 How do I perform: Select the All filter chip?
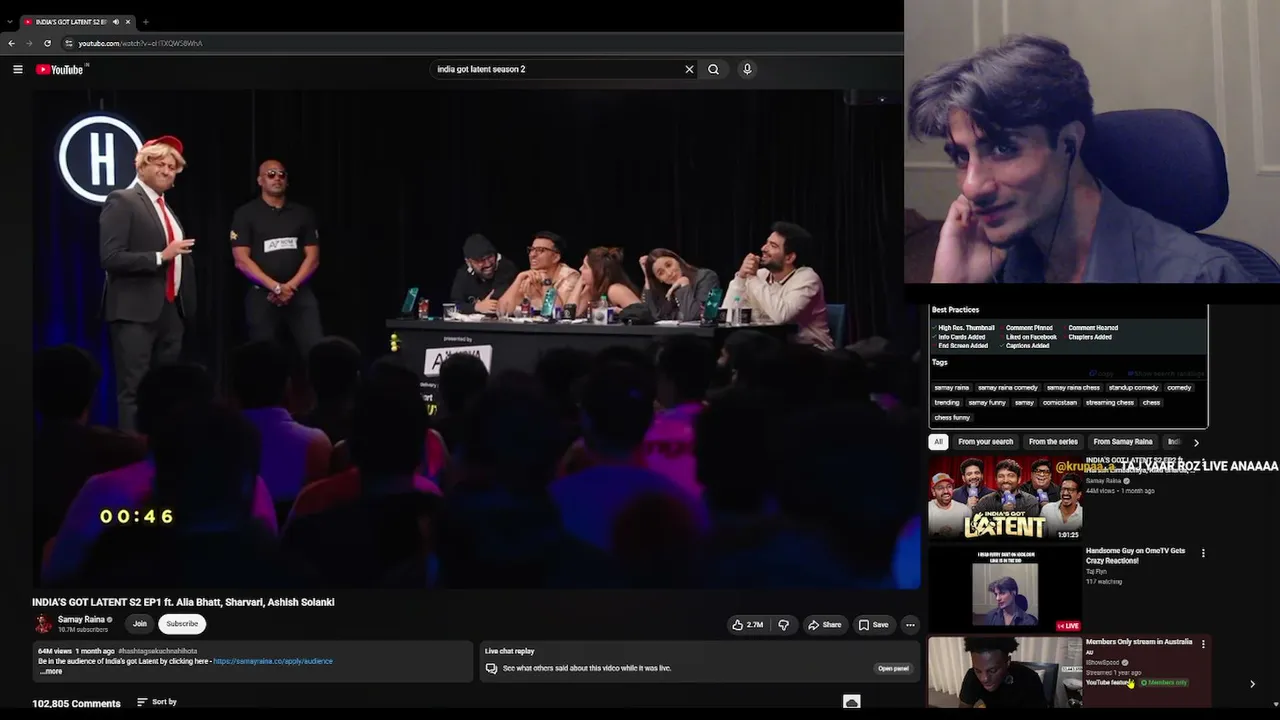tap(938, 442)
